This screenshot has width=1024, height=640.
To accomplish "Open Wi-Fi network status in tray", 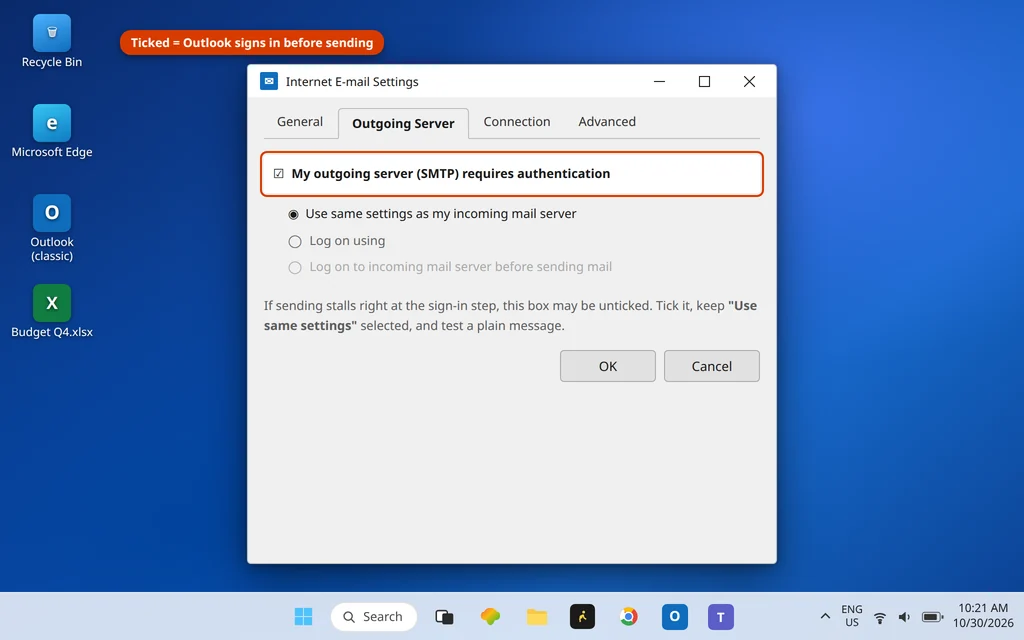I will click(880, 616).
